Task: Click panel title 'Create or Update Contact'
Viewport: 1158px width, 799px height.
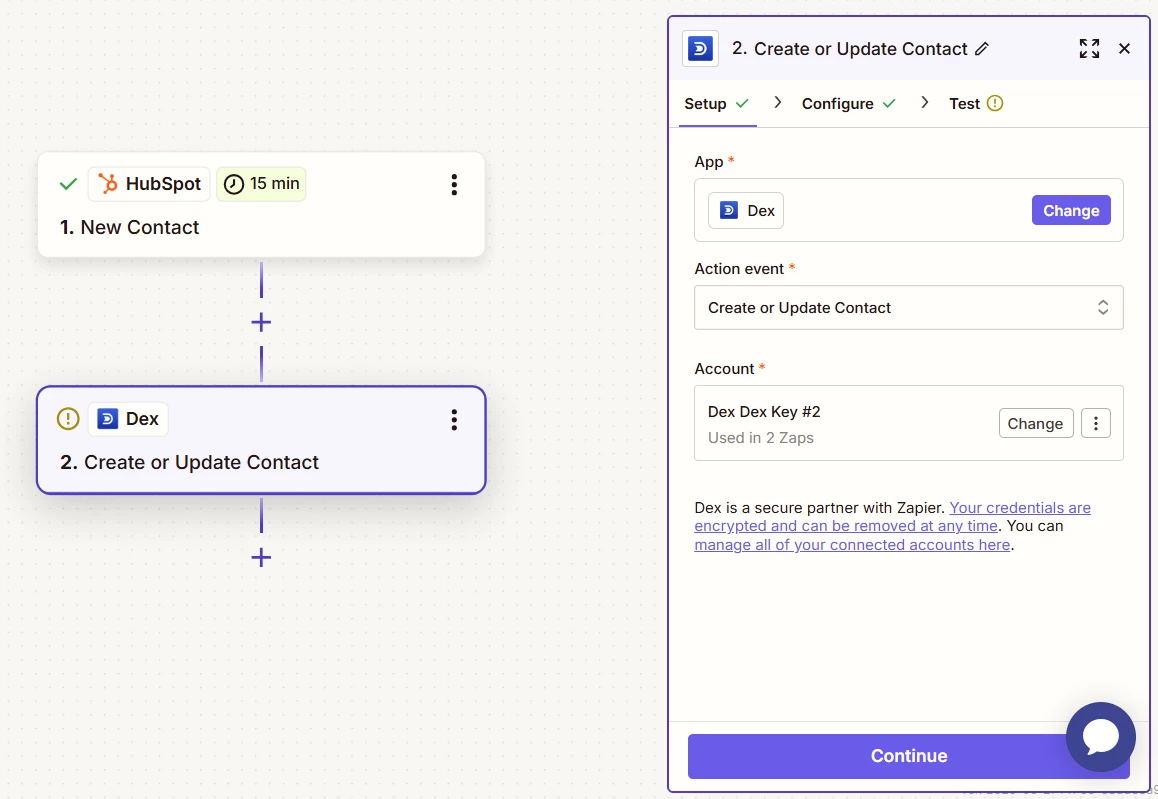Action: (x=860, y=49)
